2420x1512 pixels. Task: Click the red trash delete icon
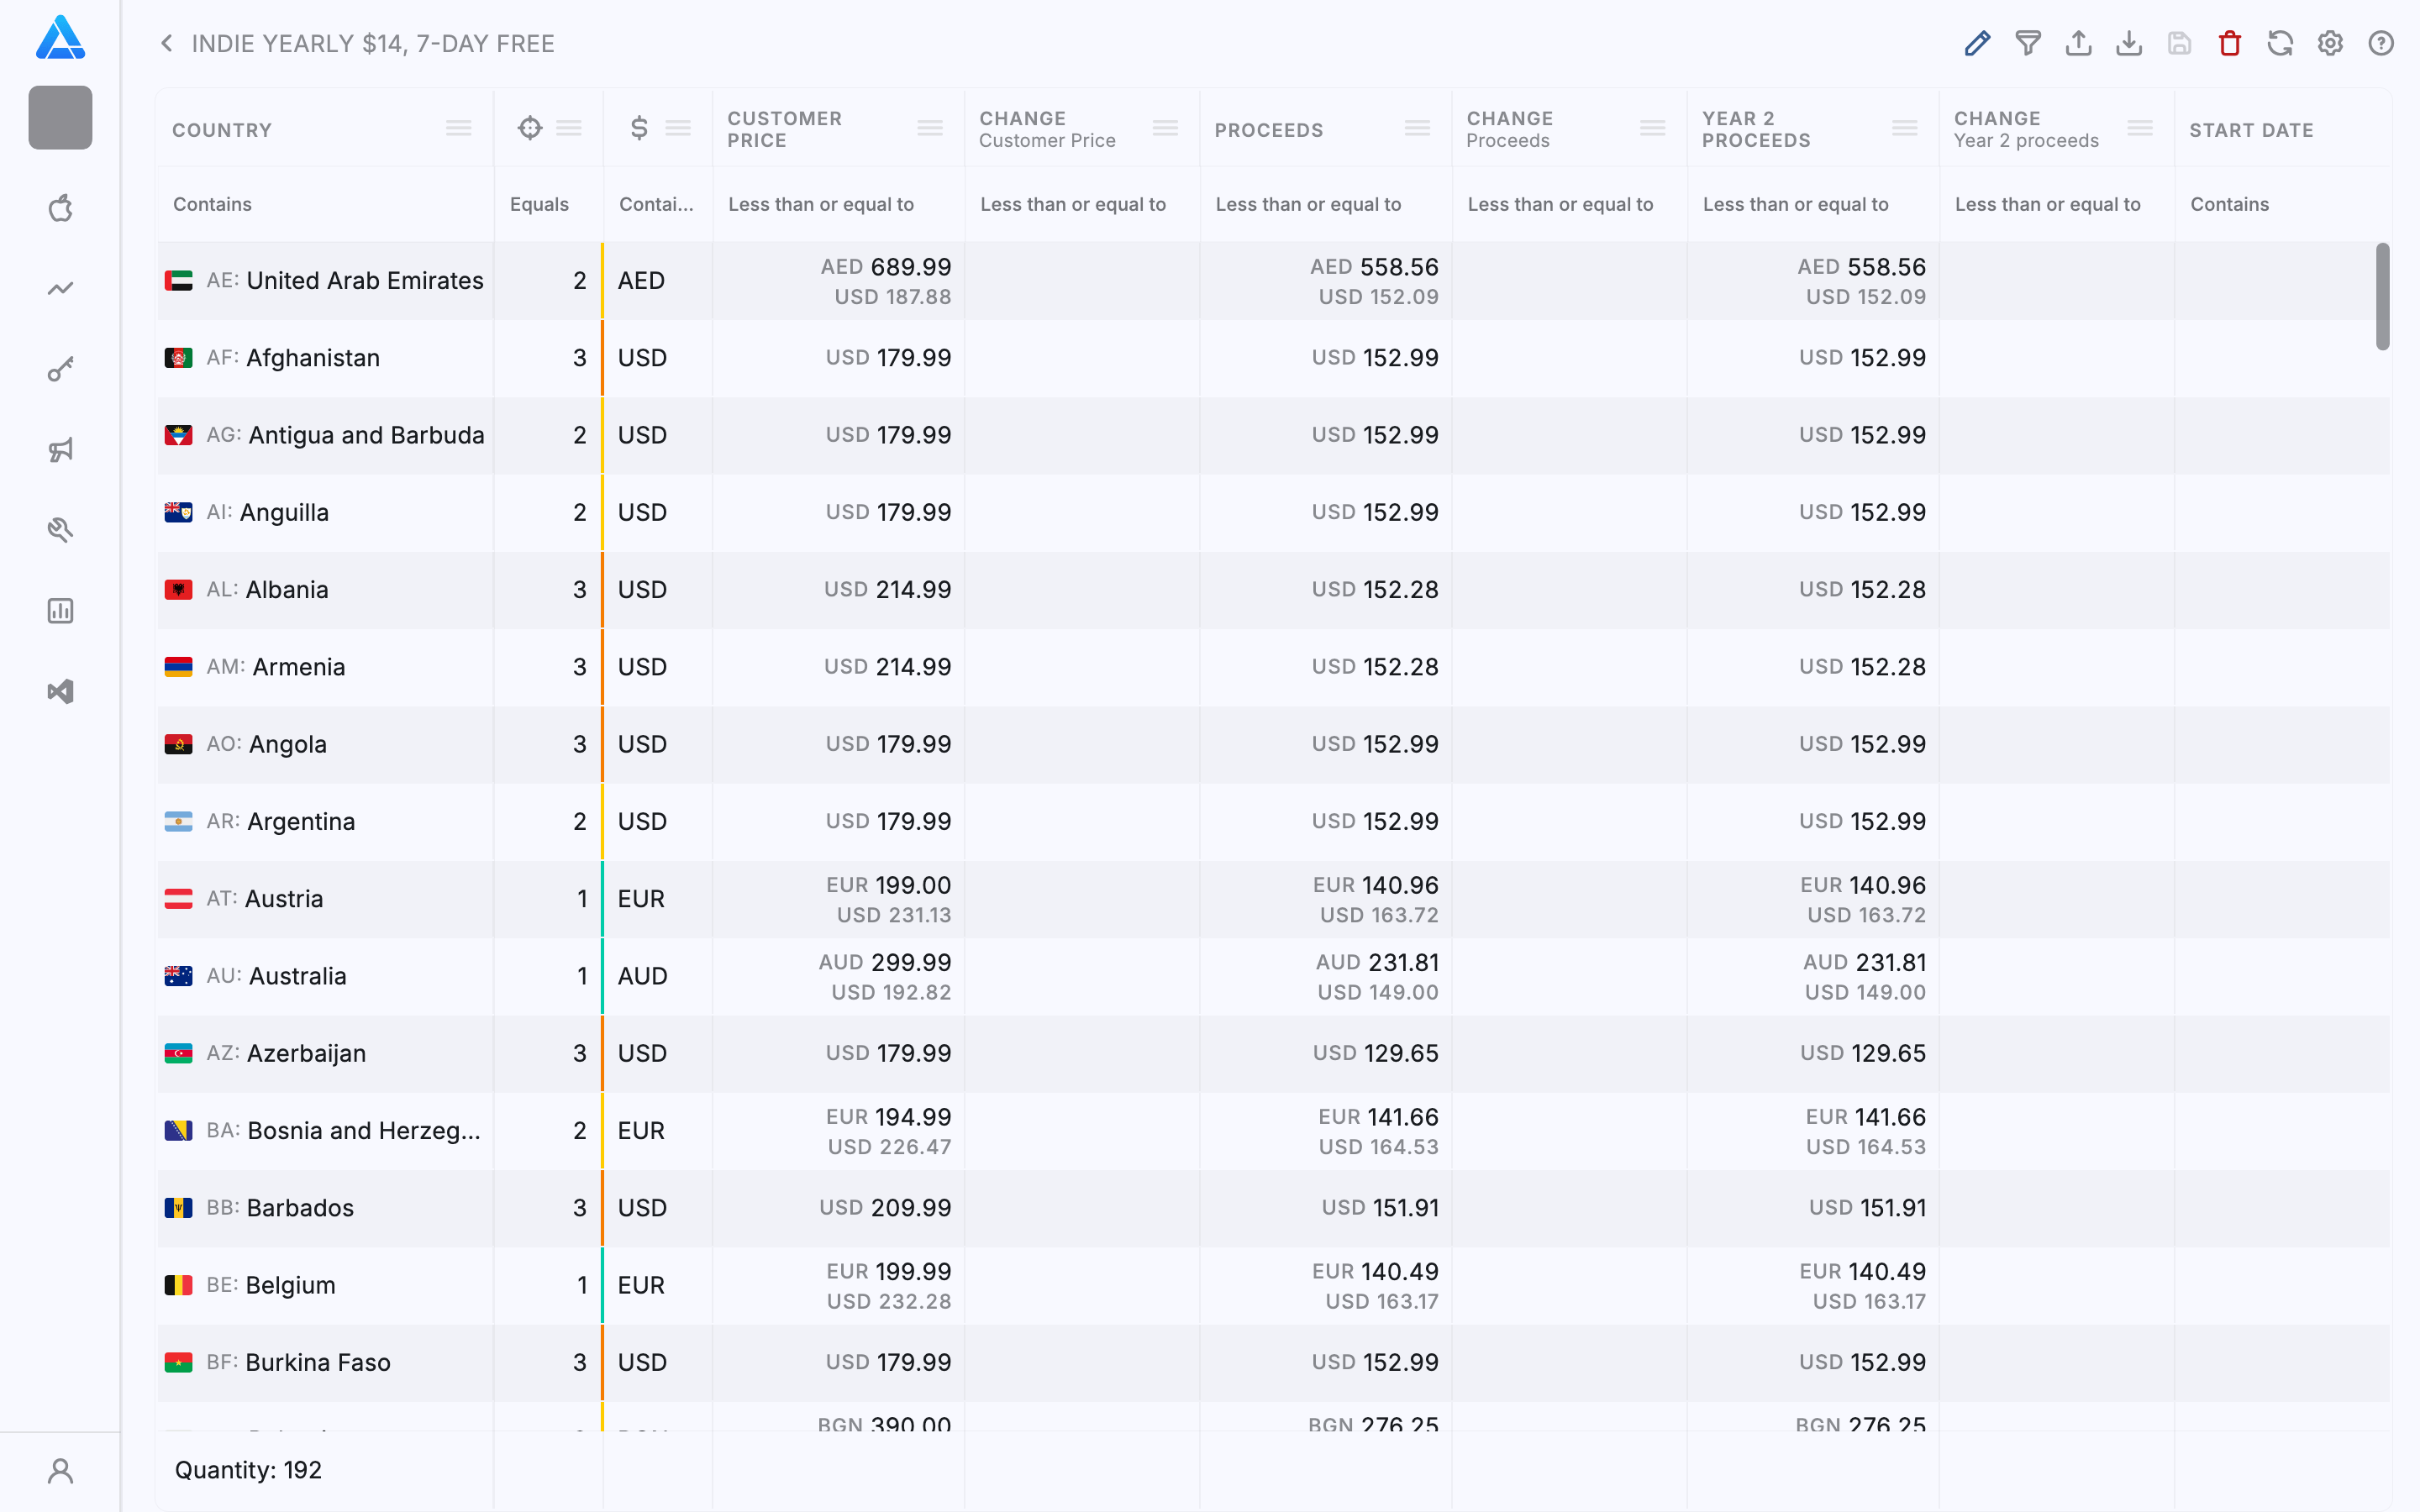(x=2230, y=43)
